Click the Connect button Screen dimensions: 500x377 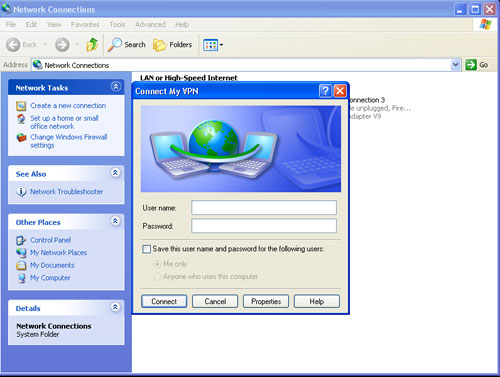click(164, 301)
